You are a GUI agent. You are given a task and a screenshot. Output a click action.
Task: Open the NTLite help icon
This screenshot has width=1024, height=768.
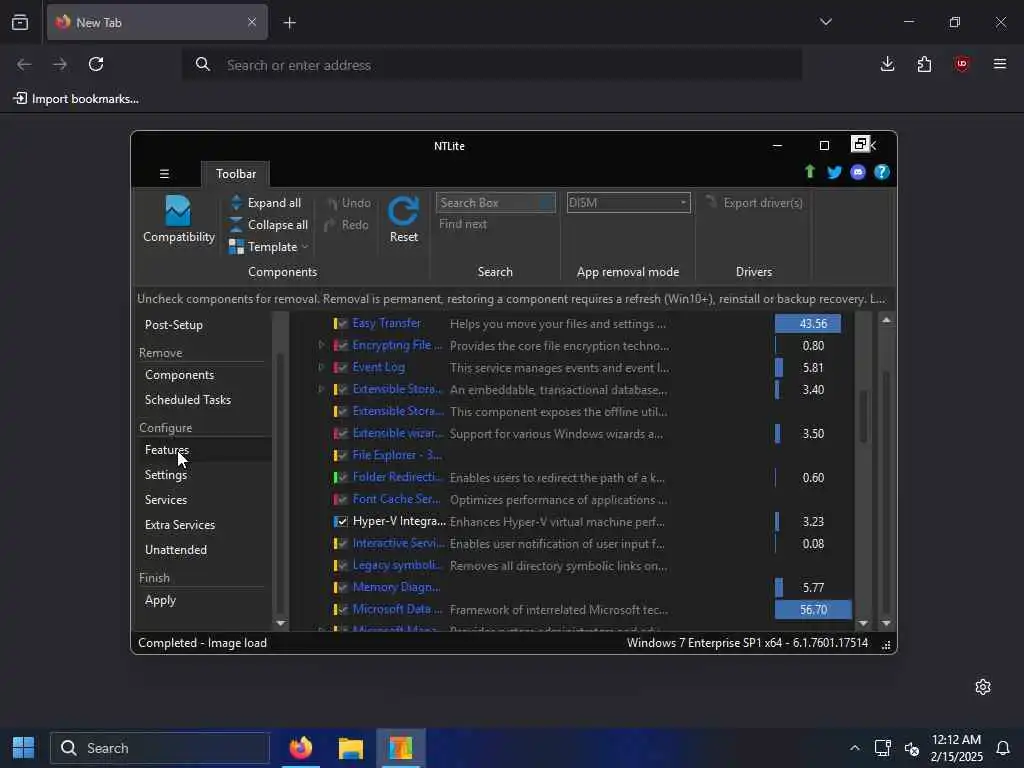pyautogui.click(x=882, y=172)
